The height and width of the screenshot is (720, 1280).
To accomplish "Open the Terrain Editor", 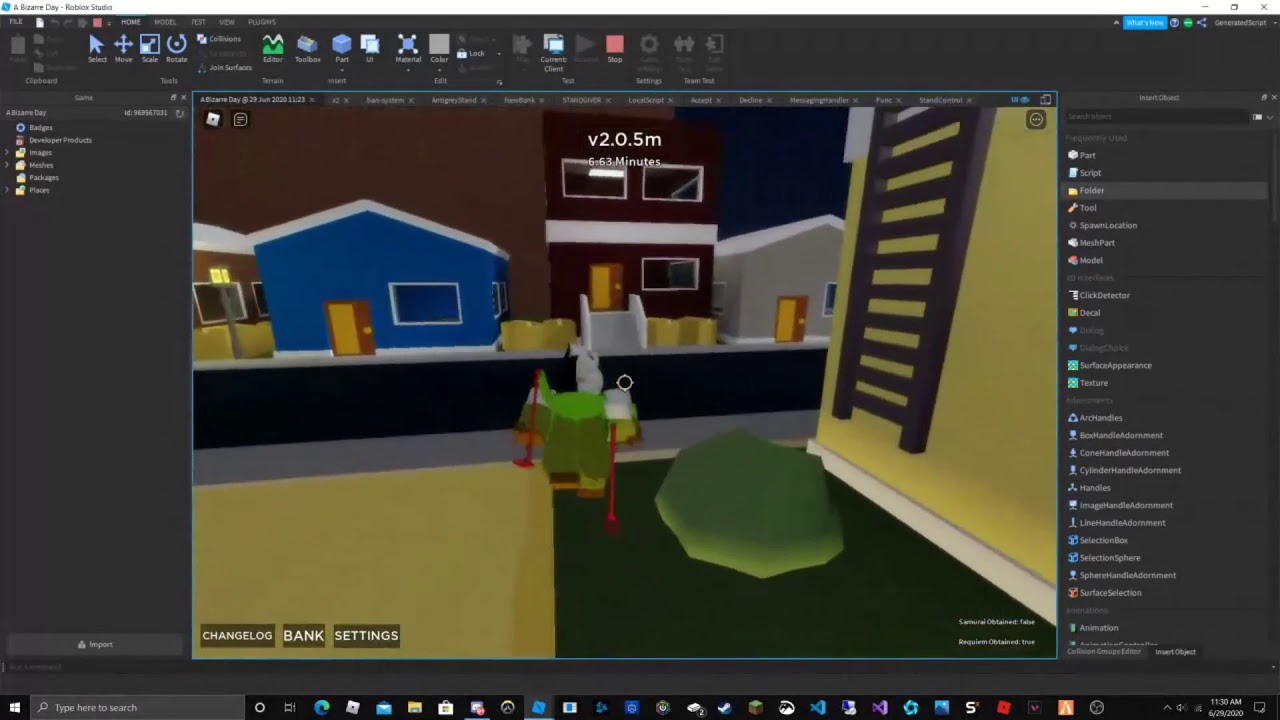I will (x=272, y=48).
